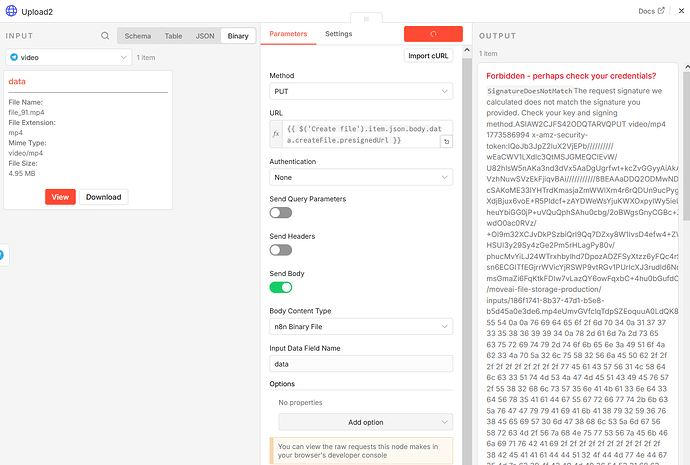Click the Upload2 node title

pos(37,12)
